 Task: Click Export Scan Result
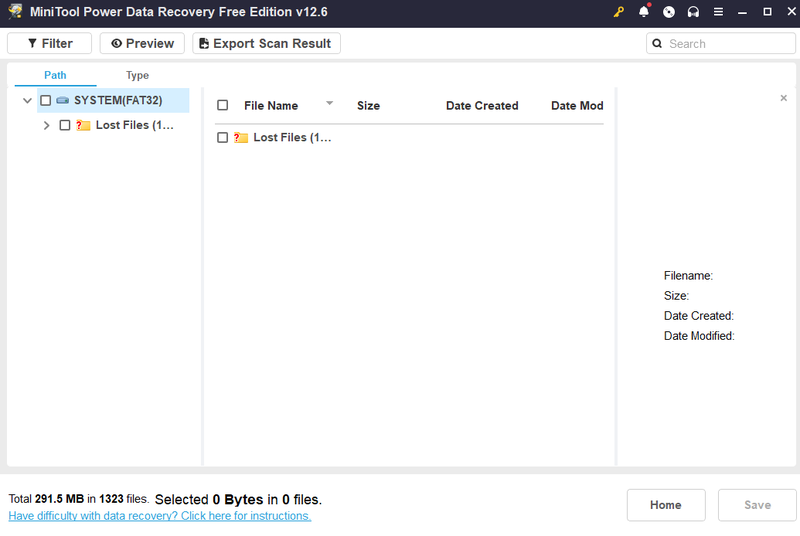pyautogui.click(x=266, y=43)
